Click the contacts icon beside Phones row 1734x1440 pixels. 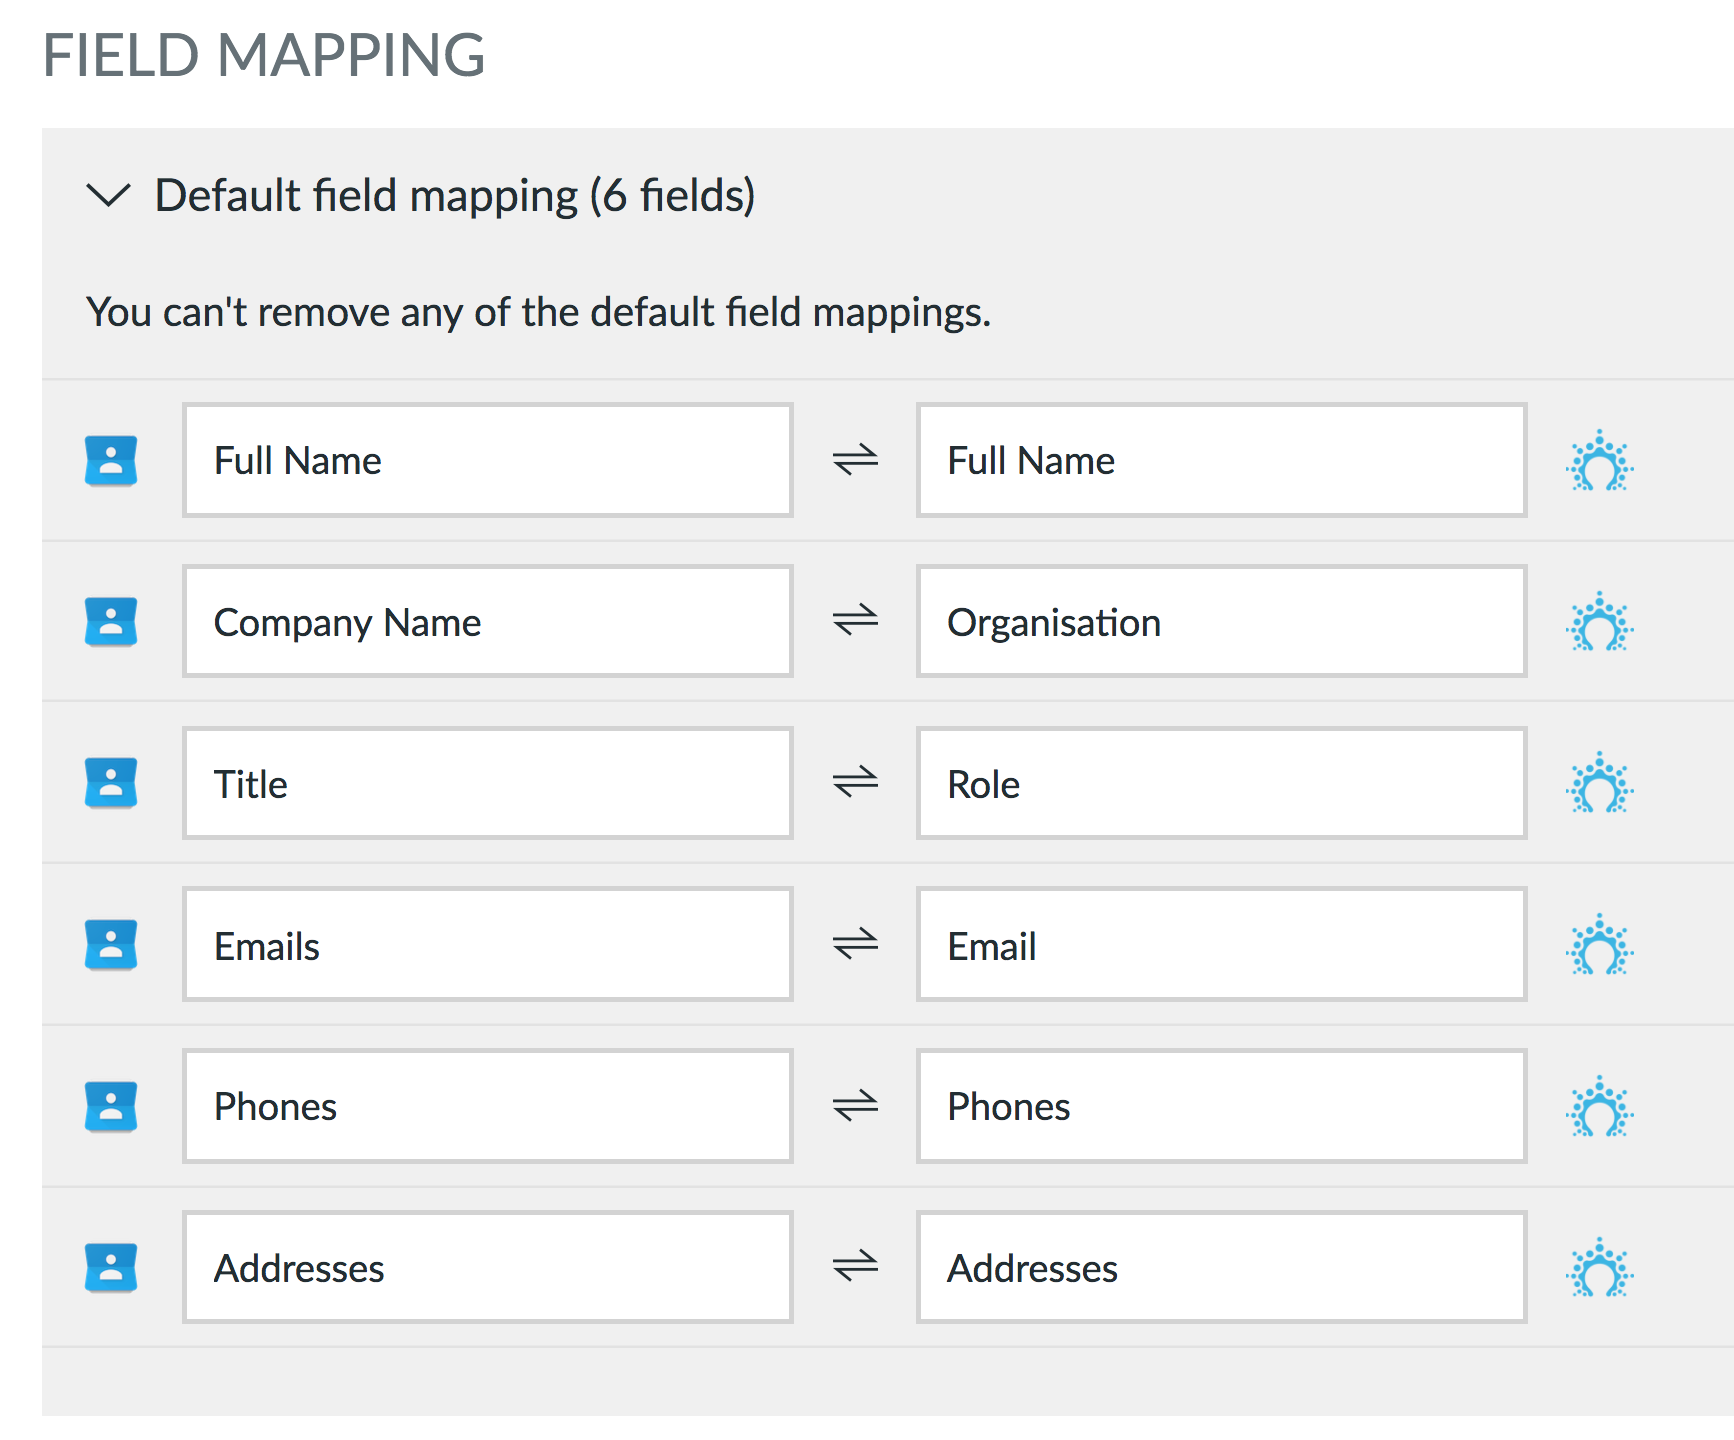[x=111, y=1107]
